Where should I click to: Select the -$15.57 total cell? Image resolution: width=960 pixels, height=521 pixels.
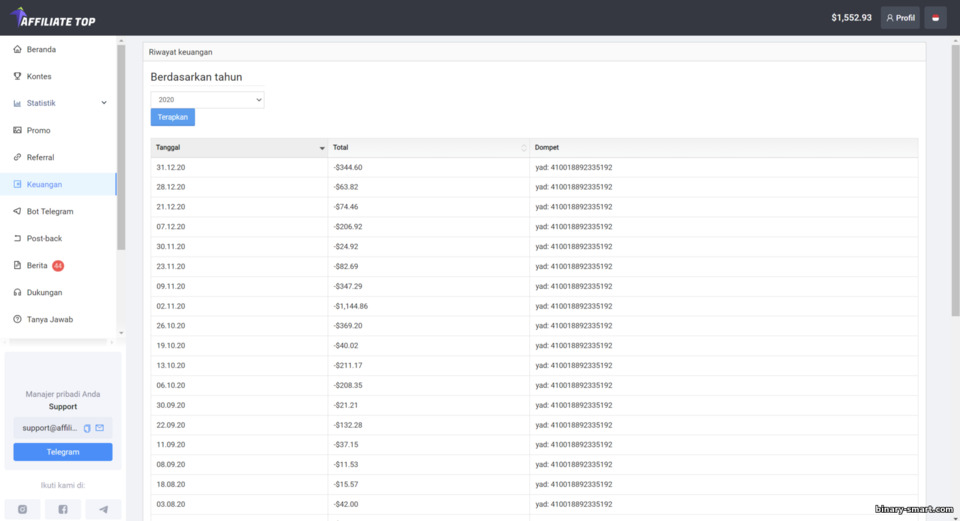point(429,484)
